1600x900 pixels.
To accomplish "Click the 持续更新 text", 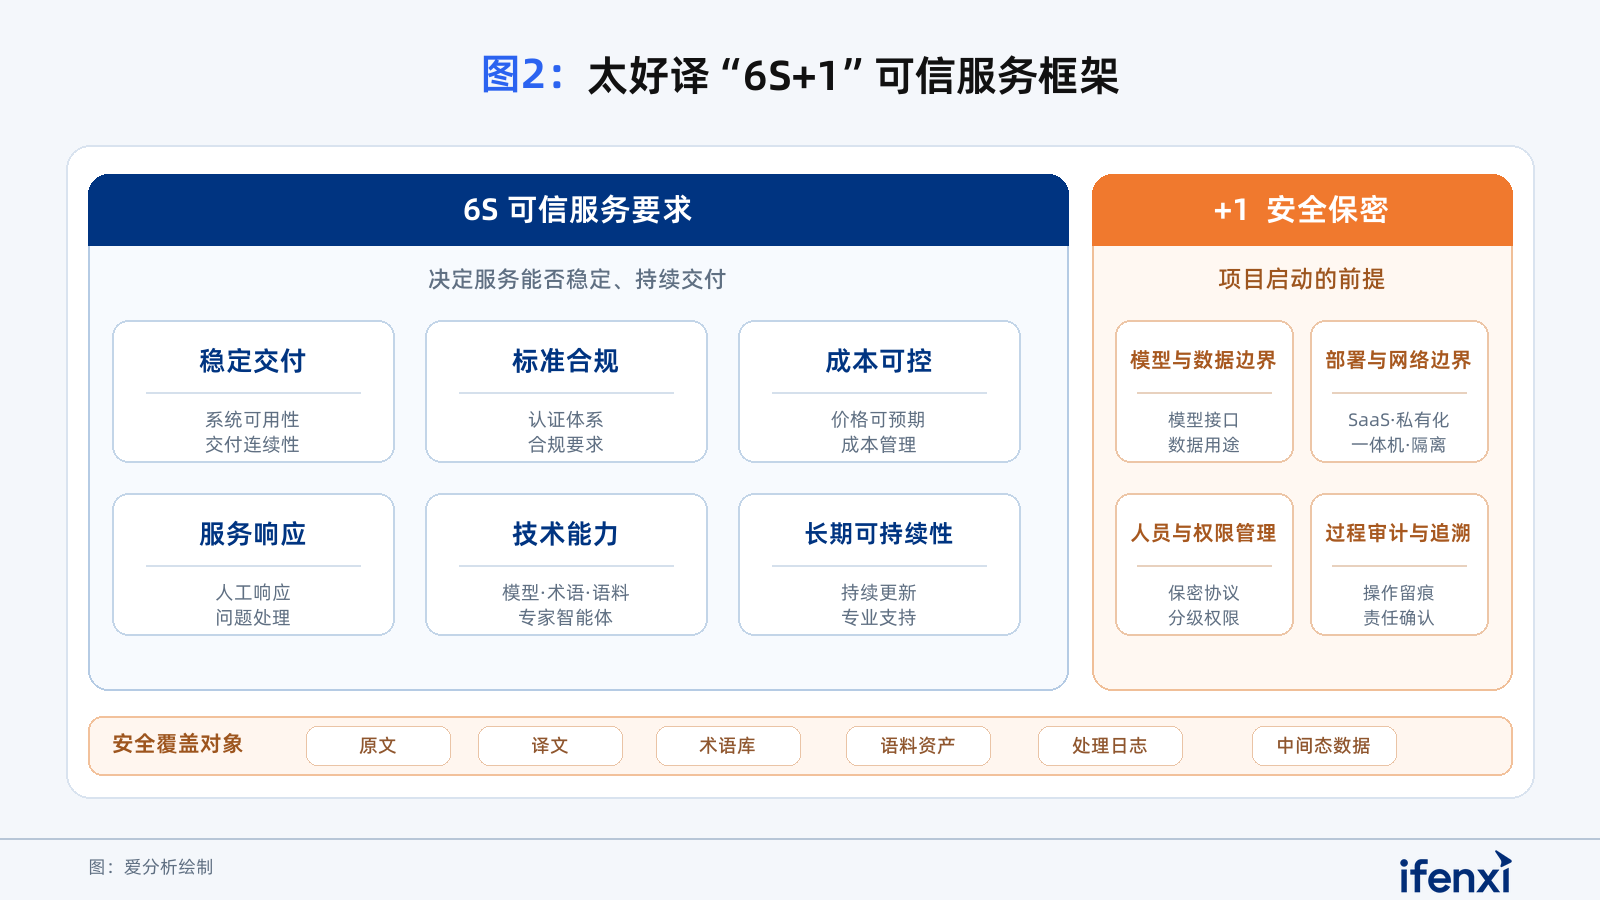I will pos(879,593).
